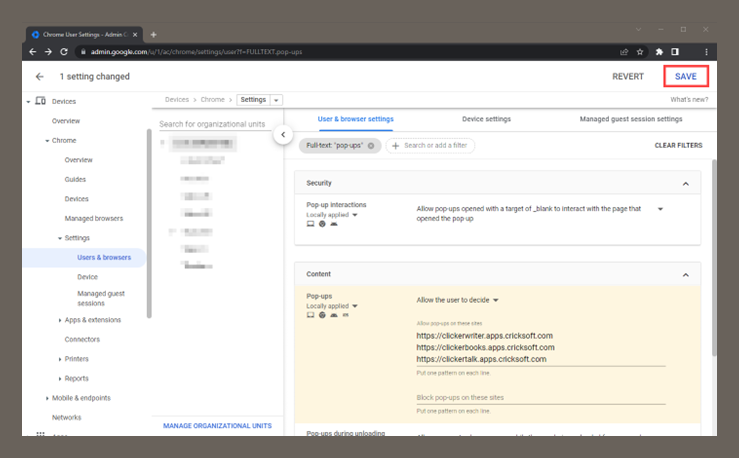
Task: Open the Settings breadcrumb dropdown
Action: pyautogui.click(x=276, y=100)
